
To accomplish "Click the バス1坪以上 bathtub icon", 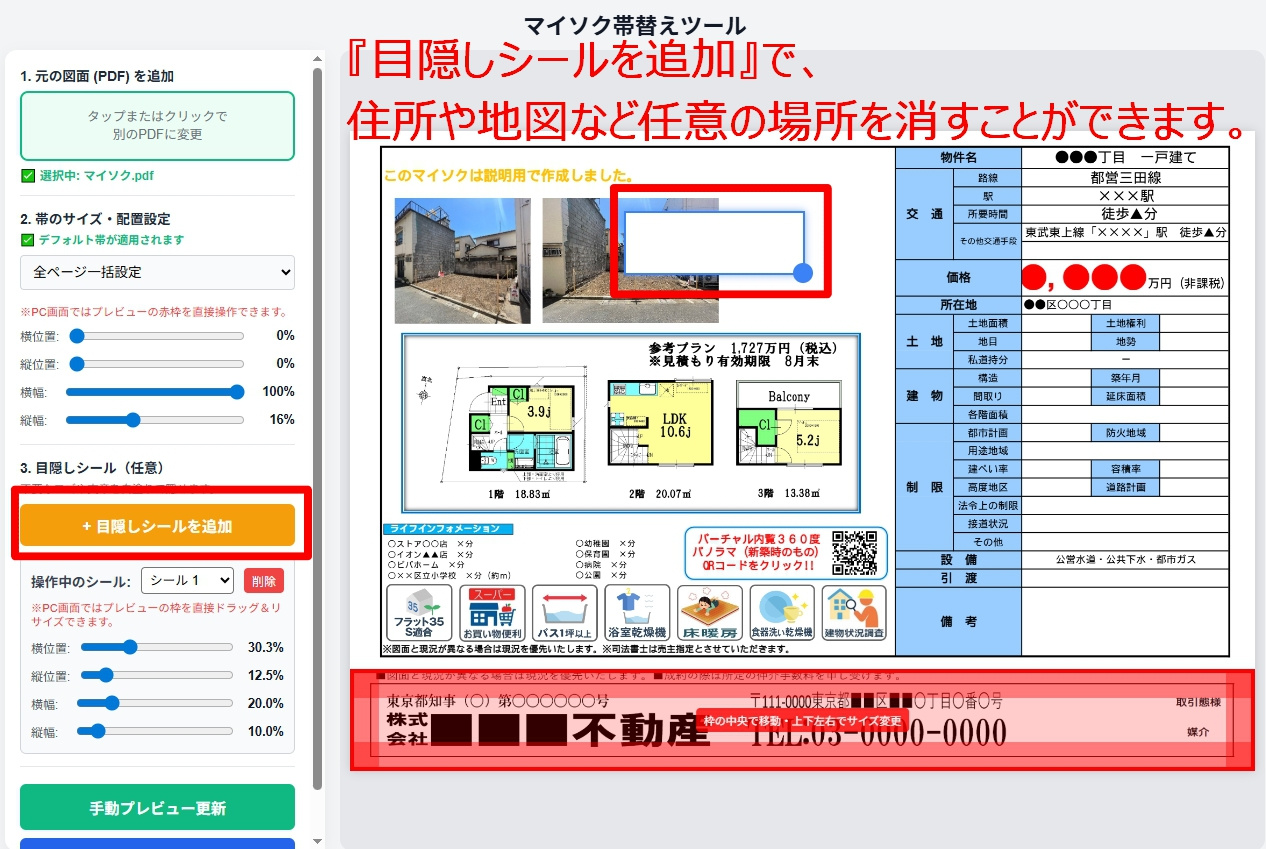I will pyautogui.click(x=564, y=613).
